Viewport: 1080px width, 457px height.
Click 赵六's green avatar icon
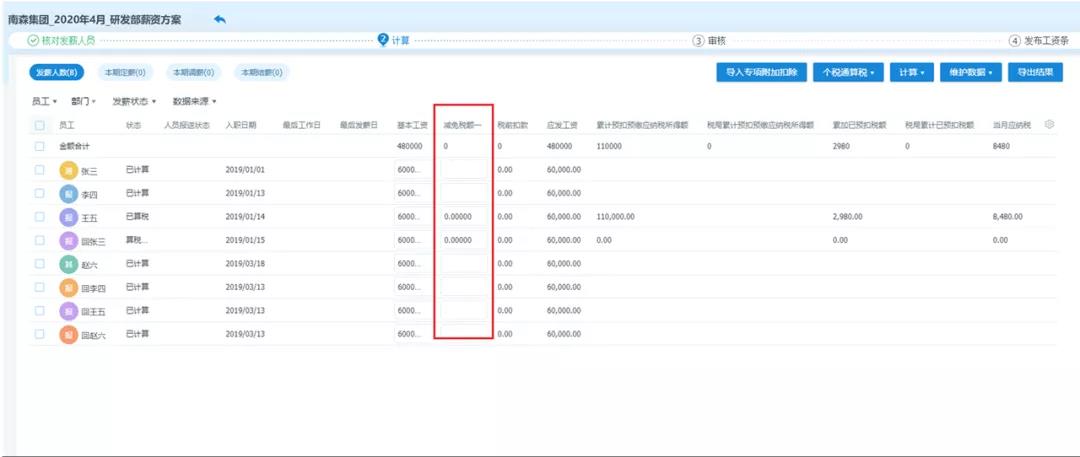68,264
